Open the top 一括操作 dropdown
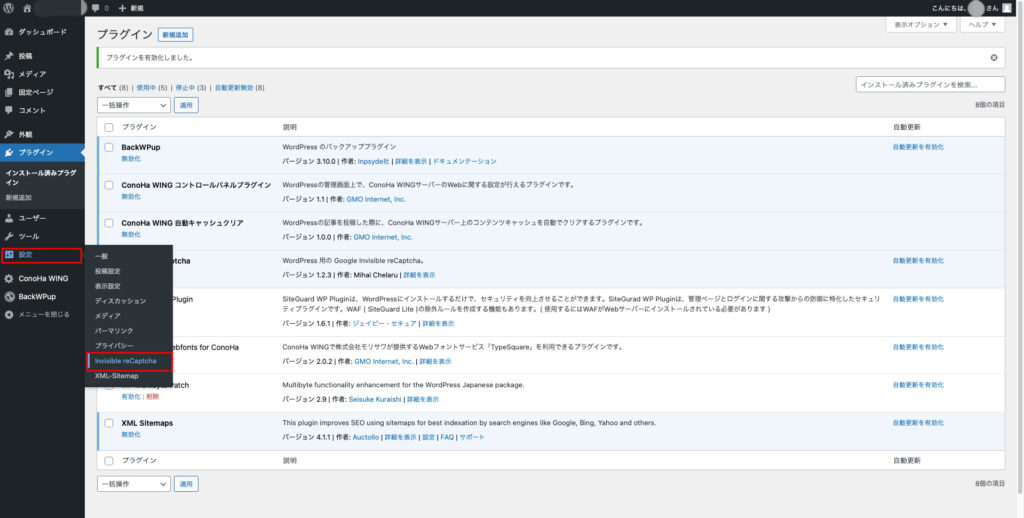The width and height of the screenshot is (1024, 518). pos(134,105)
